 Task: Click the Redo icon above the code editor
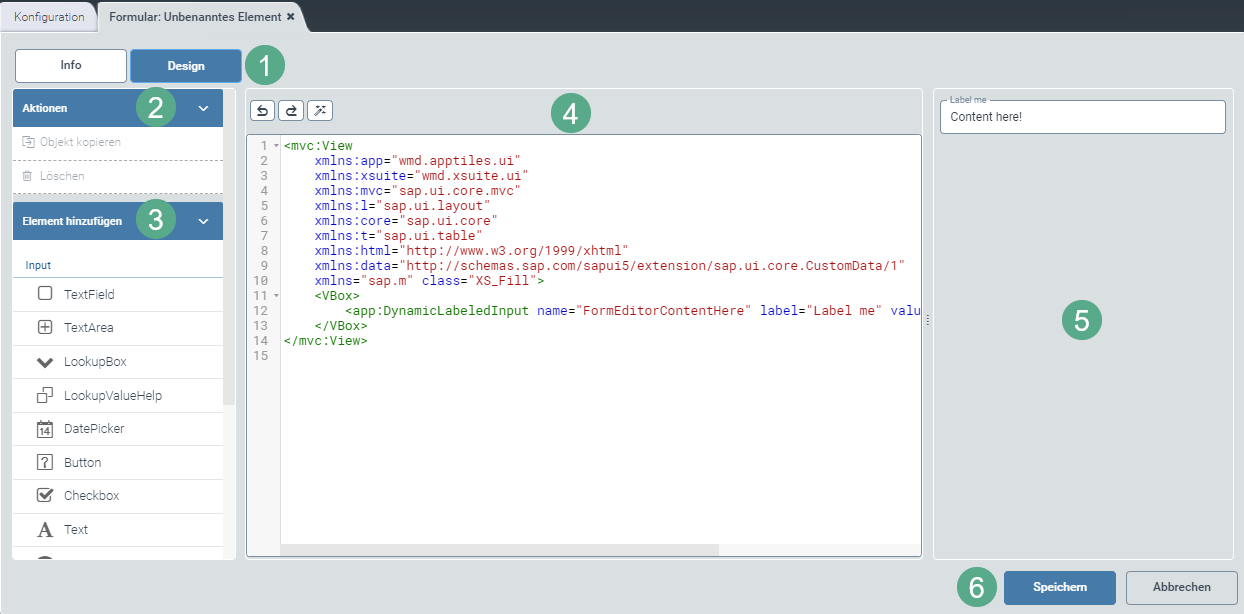pos(291,110)
